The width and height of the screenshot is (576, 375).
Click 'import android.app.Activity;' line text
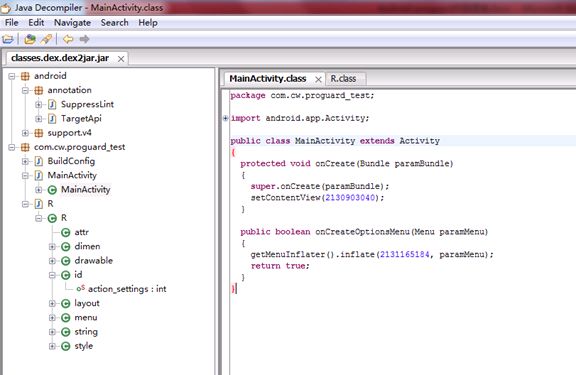click(x=299, y=118)
